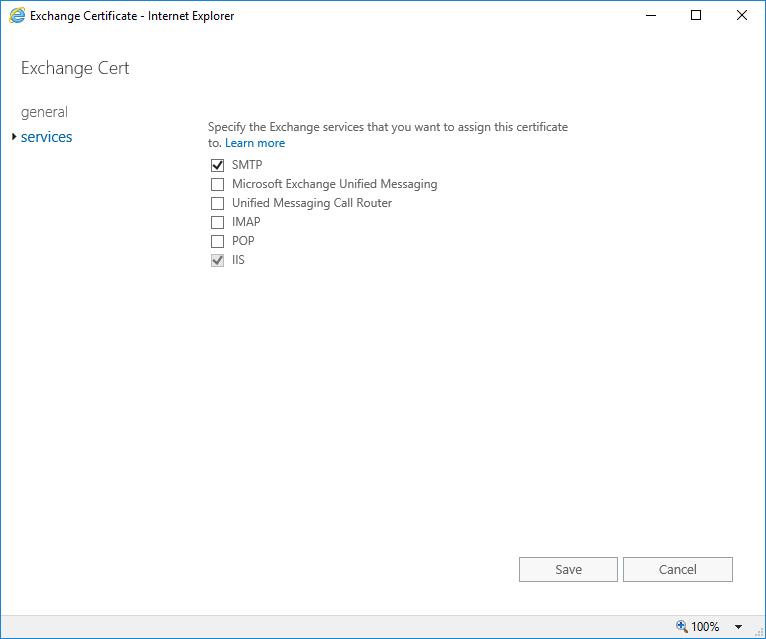
Task: Click the IMAP label text
Action: click(246, 222)
